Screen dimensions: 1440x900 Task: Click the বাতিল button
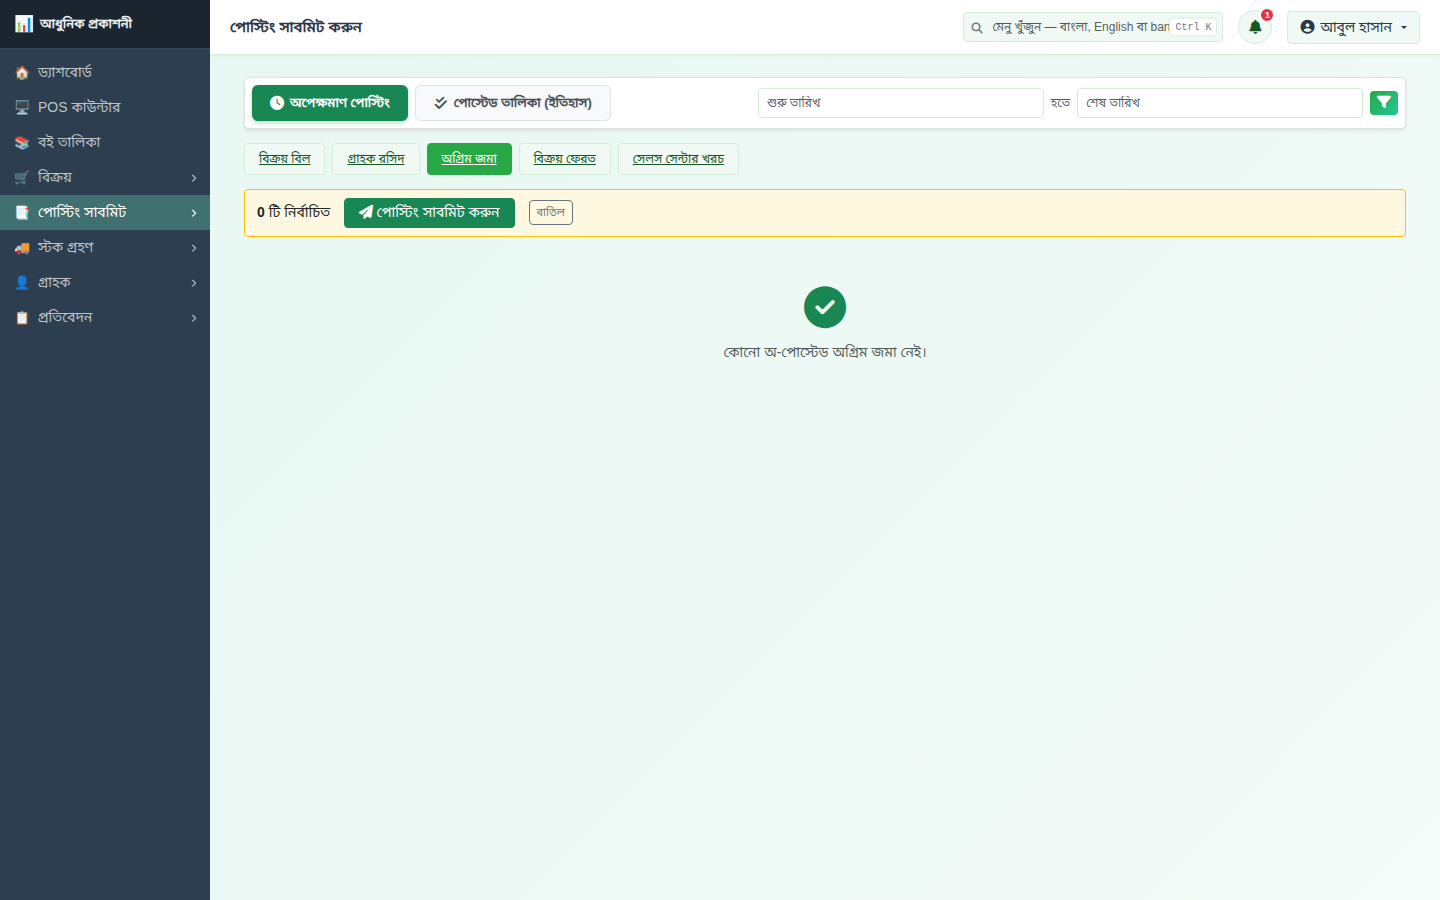pos(551,212)
